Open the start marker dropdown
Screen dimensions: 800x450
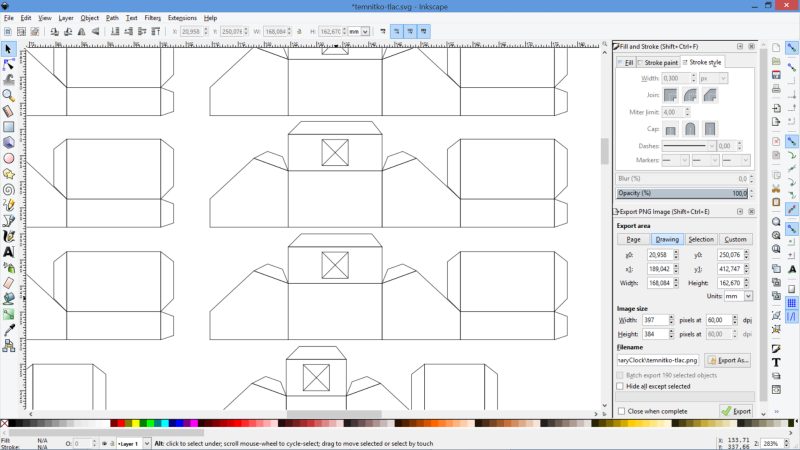675,160
